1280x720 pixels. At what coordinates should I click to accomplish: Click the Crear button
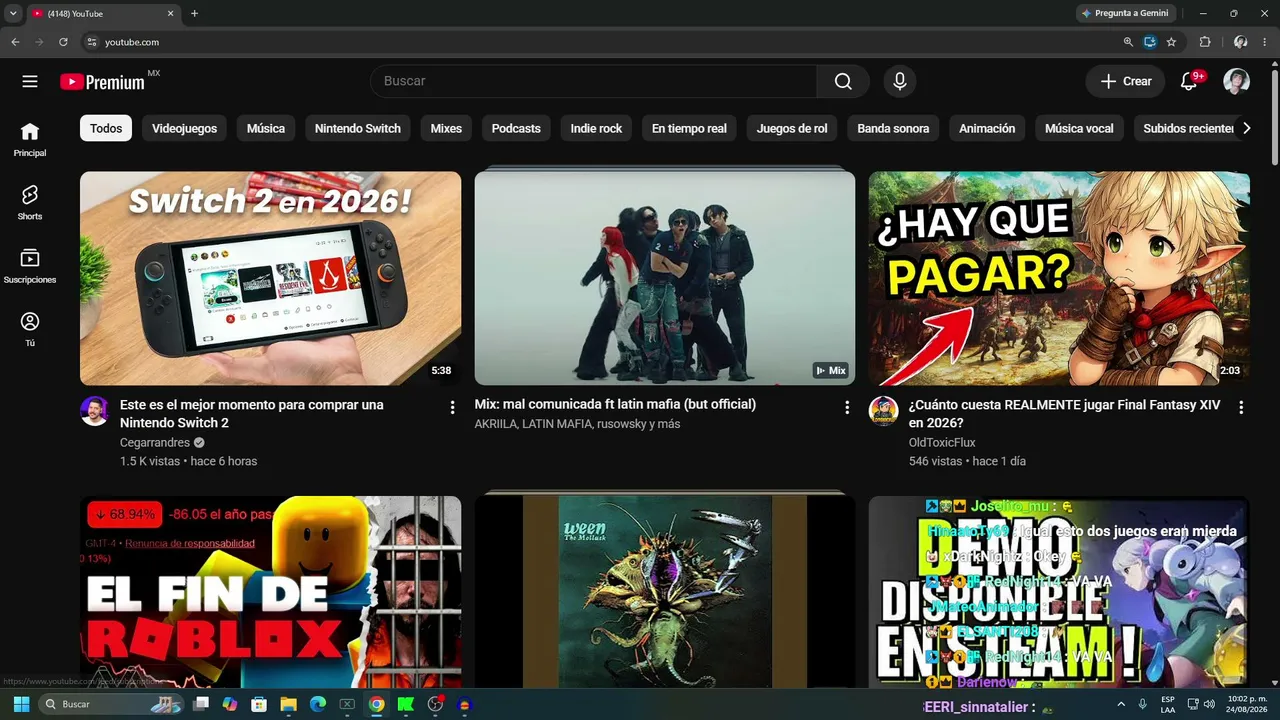pyautogui.click(x=1126, y=81)
